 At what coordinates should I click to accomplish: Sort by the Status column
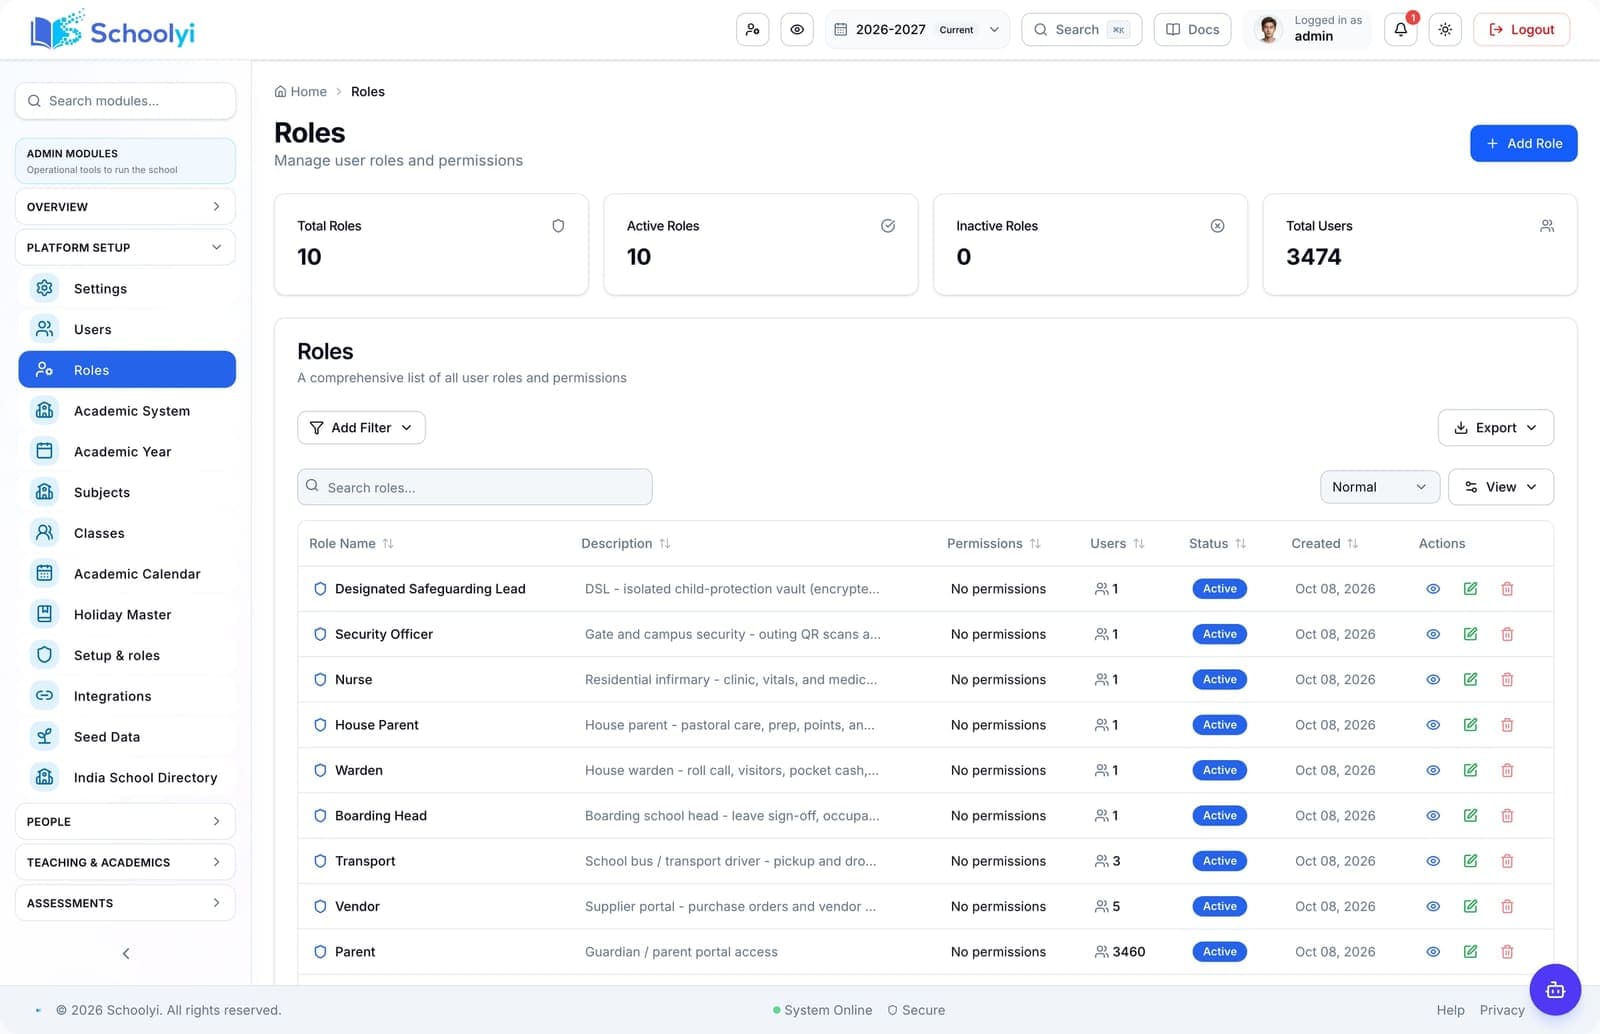pyautogui.click(x=1217, y=544)
